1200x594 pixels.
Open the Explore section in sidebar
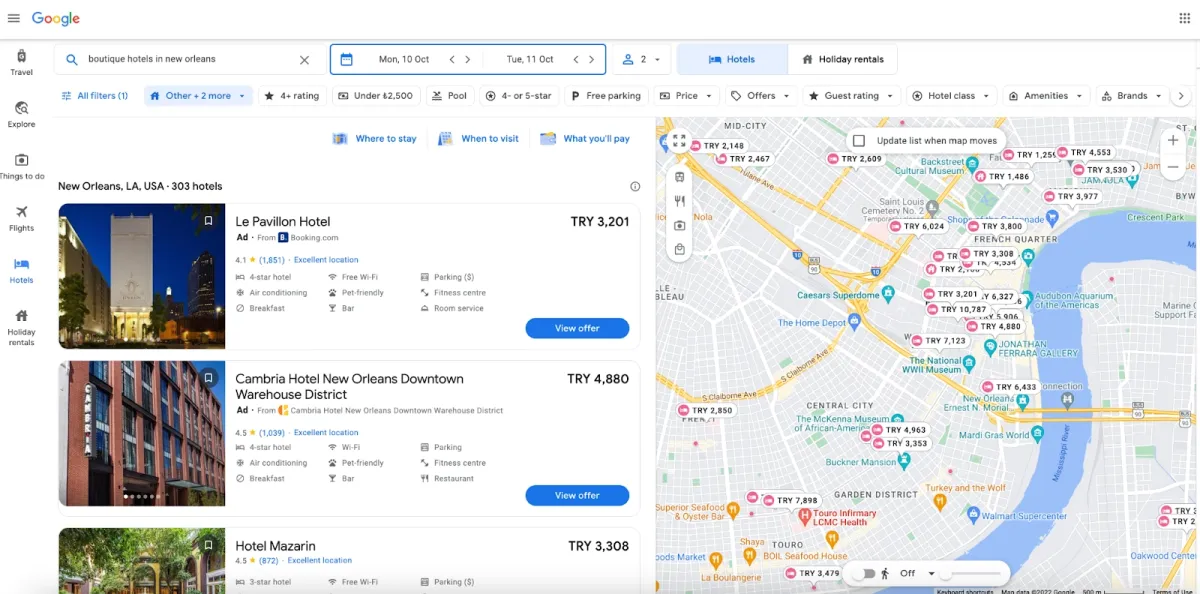click(x=22, y=114)
